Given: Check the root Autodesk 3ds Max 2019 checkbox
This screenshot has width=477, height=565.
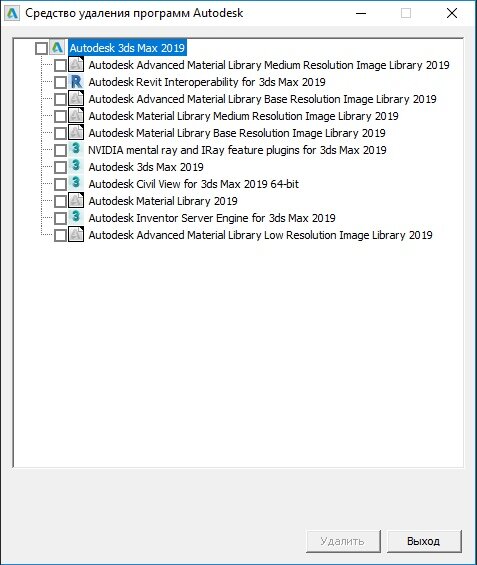Looking at the screenshot, I should (x=41, y=48).
